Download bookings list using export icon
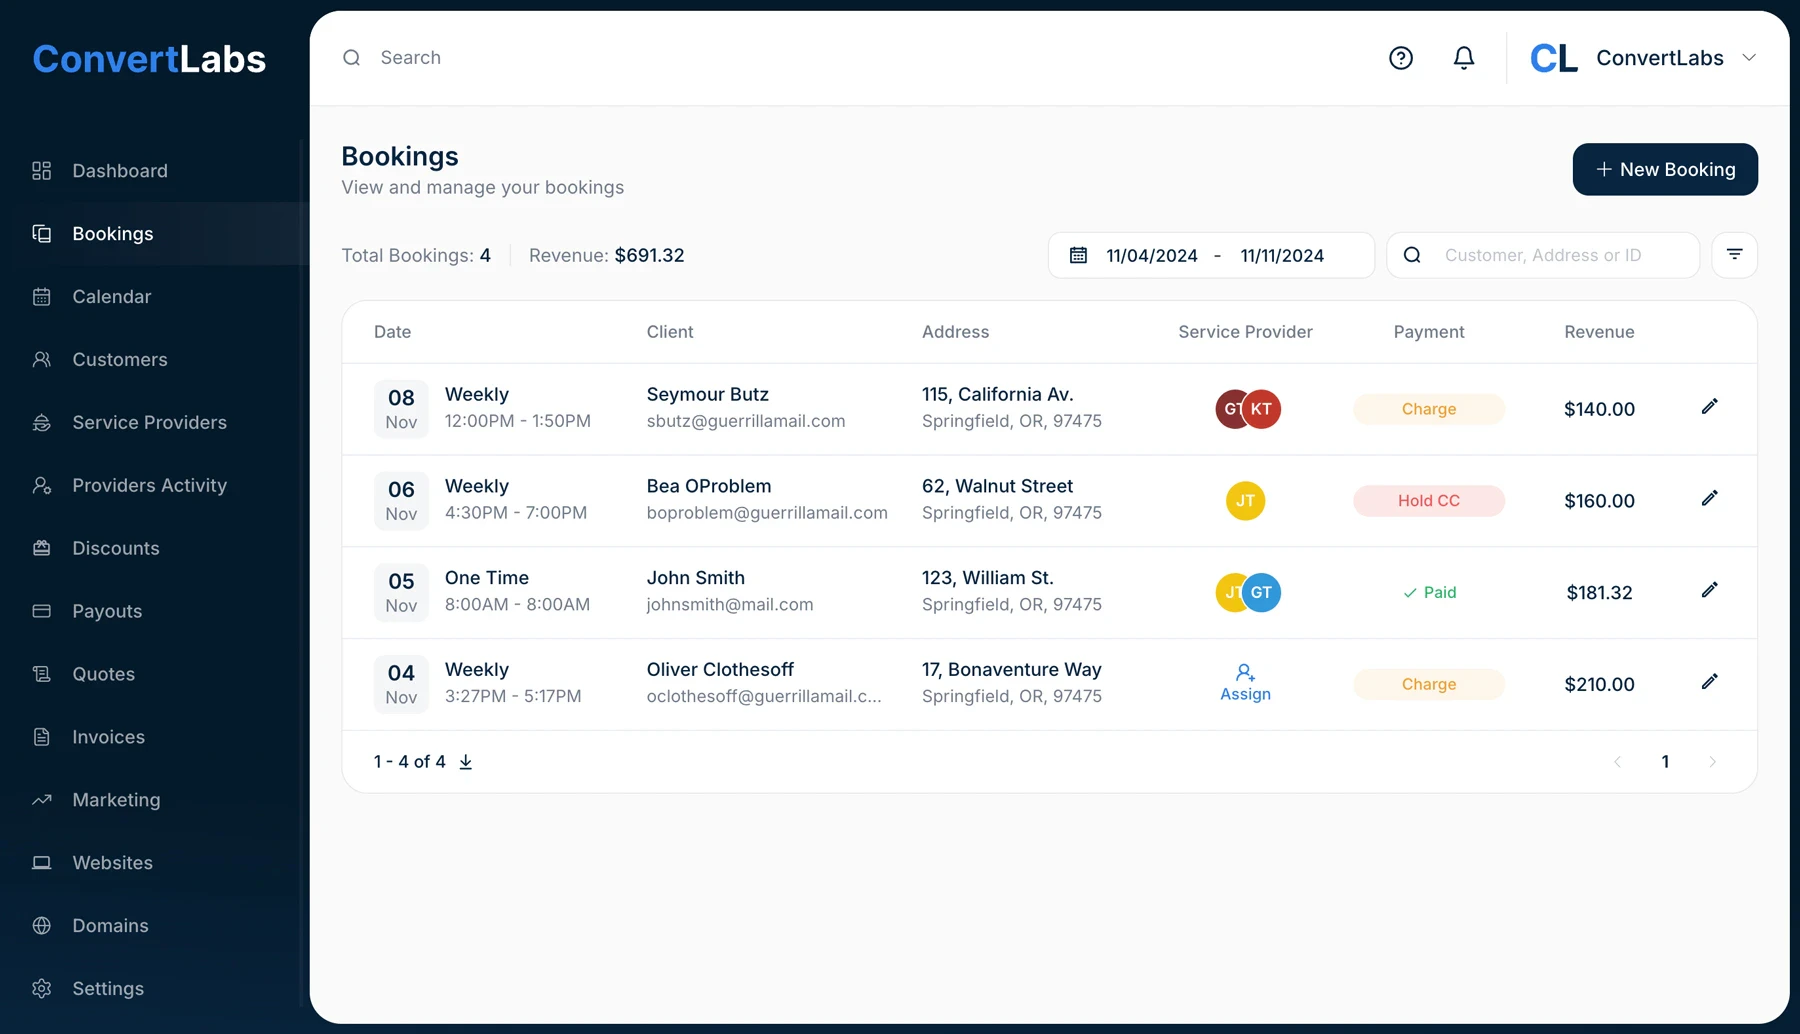1800x1034 pixels. click(465, 761)
